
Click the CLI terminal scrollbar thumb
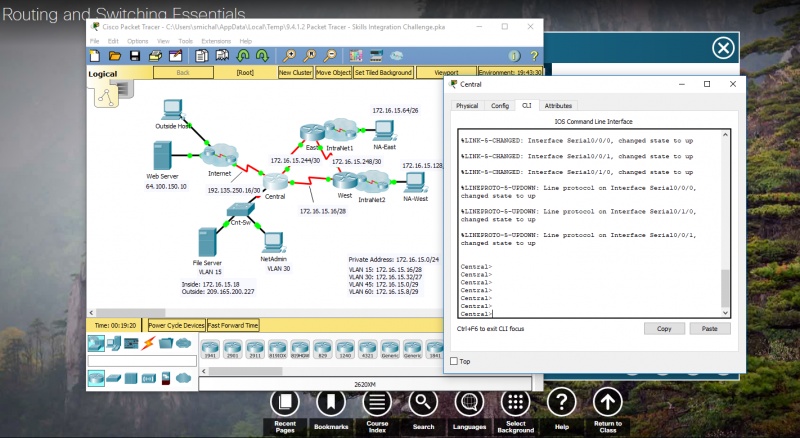(725, 287)
